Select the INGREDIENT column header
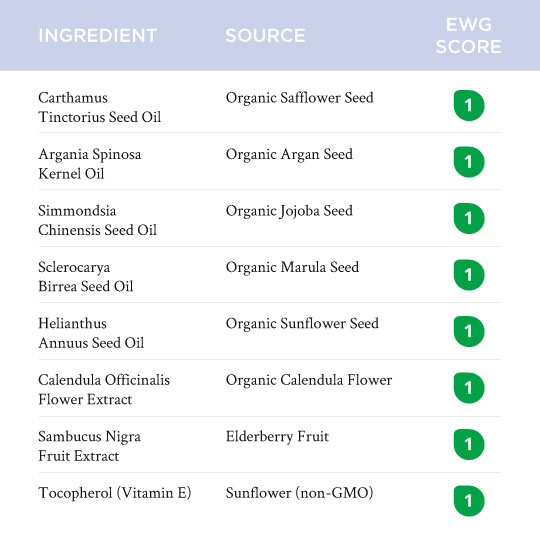Screen dimensions: 540x540 pyautogui.click(x=97, y=35)
